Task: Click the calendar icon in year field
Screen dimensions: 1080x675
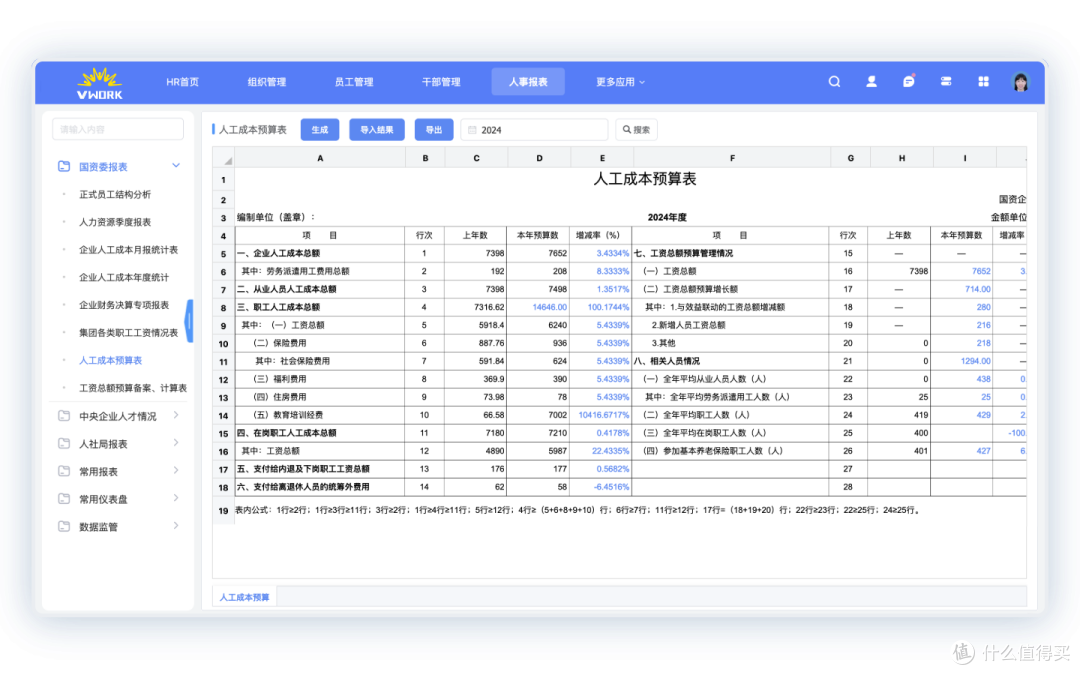Action: click(x=472, y=129)
